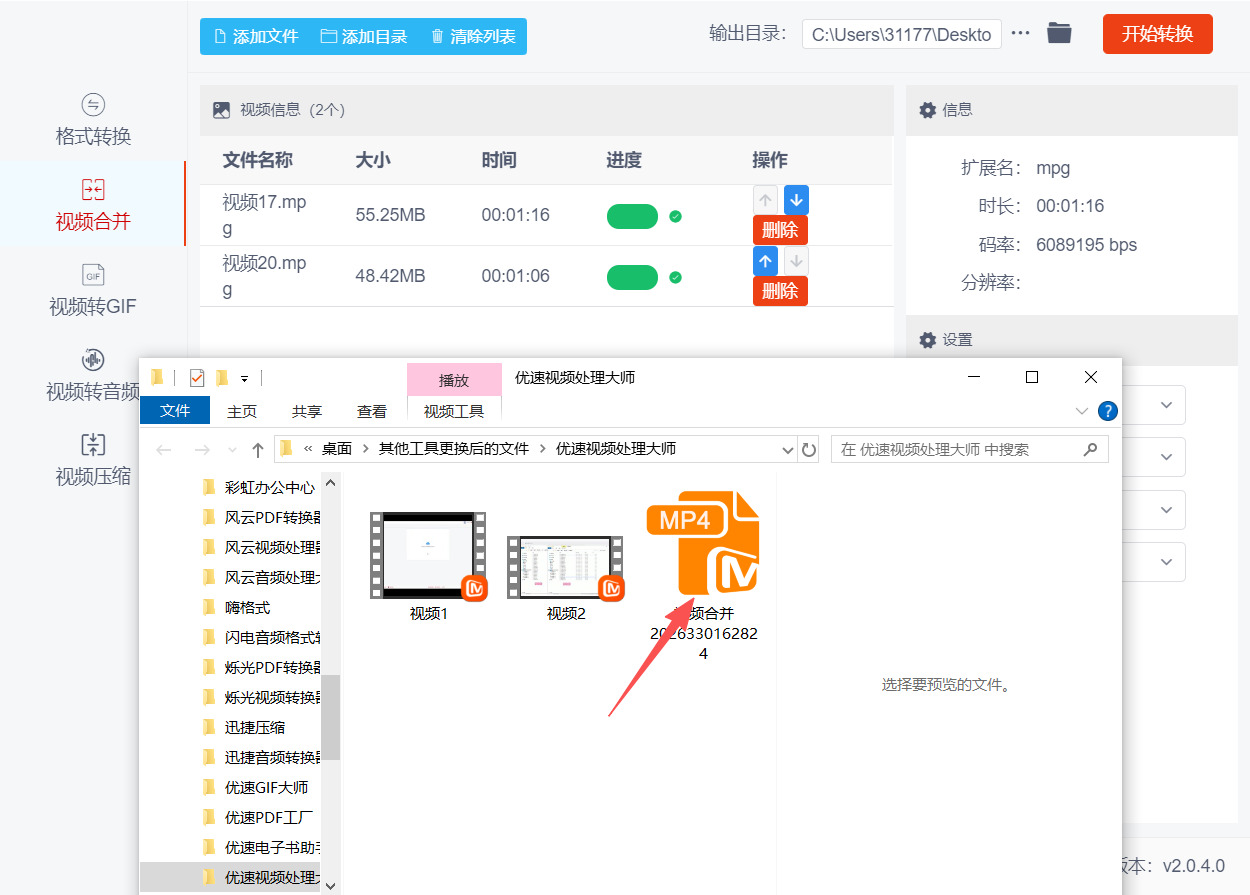Click the Explorer forward arrow
Screen dimensions: 1250x895
pyautogui.click(x=201, y=450)
